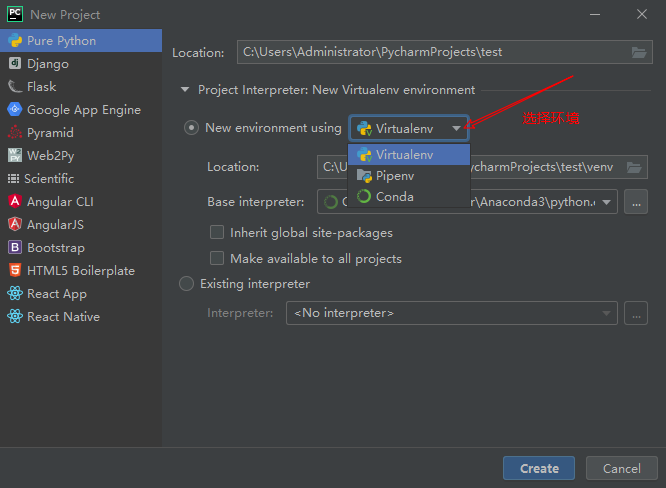The image size is (666, 488).
Task: Expand Base interpreter dropdown arrow
Action: pyautogui.click(x=607, y=202)
